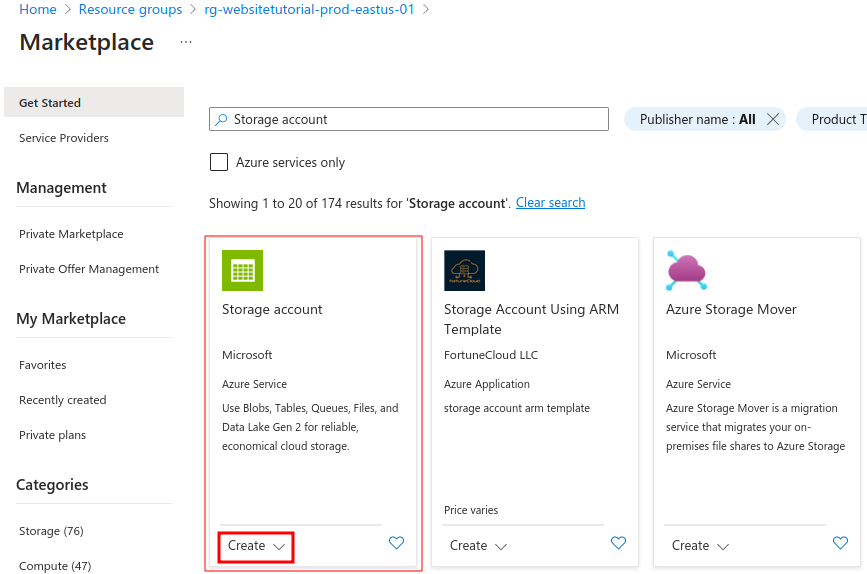The image size is (867, 574).
Task: Favorite the Storage account card with heart
Action: point(396,543)
